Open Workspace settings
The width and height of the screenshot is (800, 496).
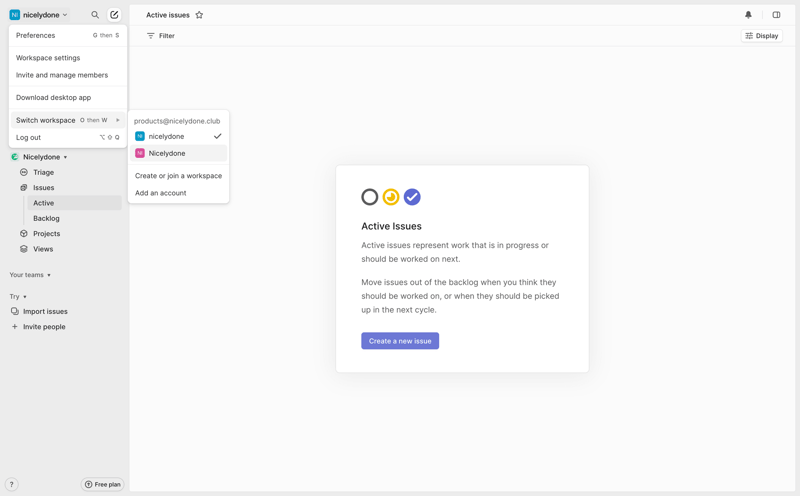tap(67, 58)
